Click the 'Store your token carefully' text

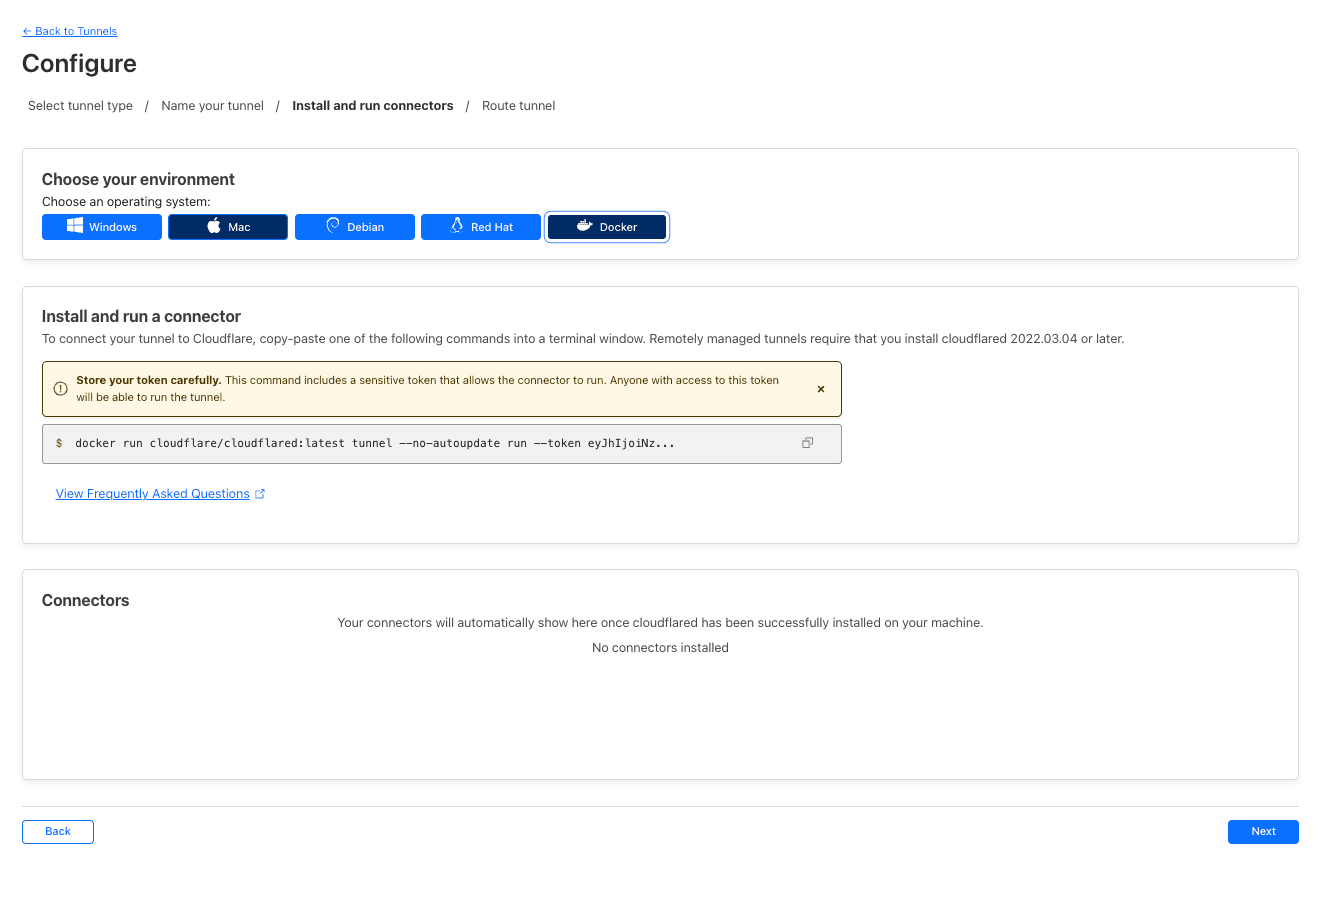pos(149,381)
